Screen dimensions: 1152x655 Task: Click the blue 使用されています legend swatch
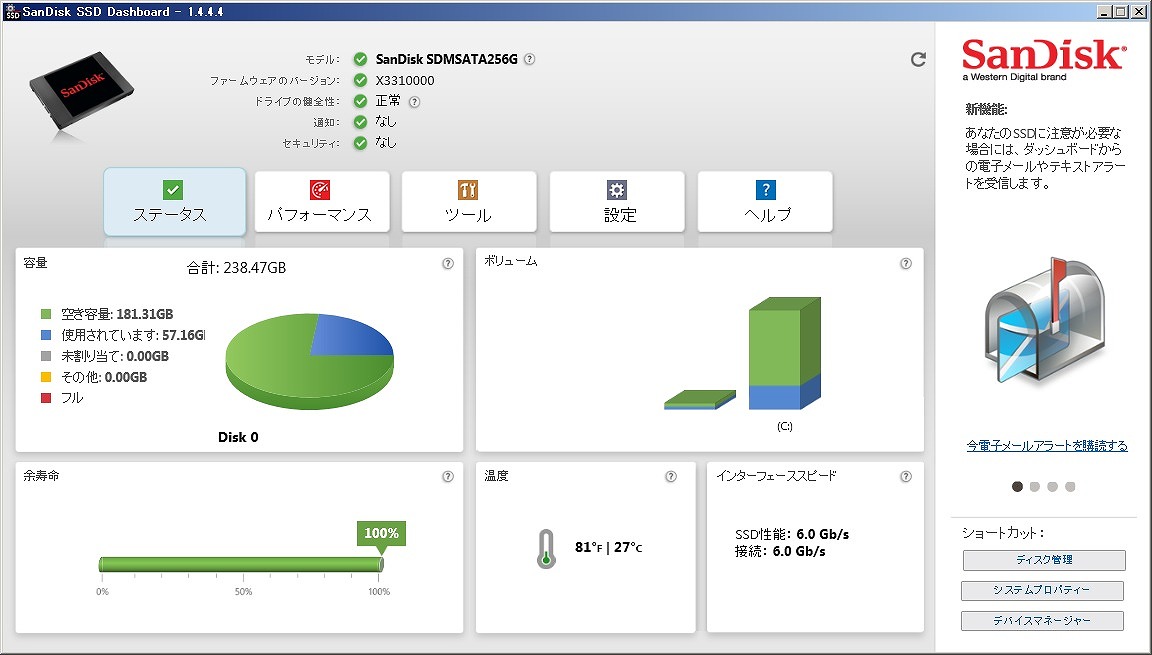coord(46,335)
